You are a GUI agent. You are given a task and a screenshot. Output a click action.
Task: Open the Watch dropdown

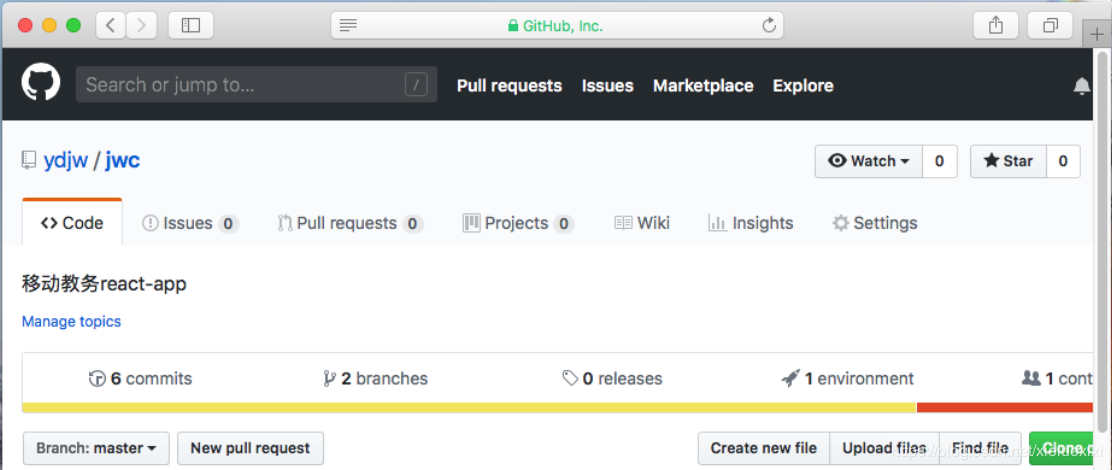pos(868,161)
